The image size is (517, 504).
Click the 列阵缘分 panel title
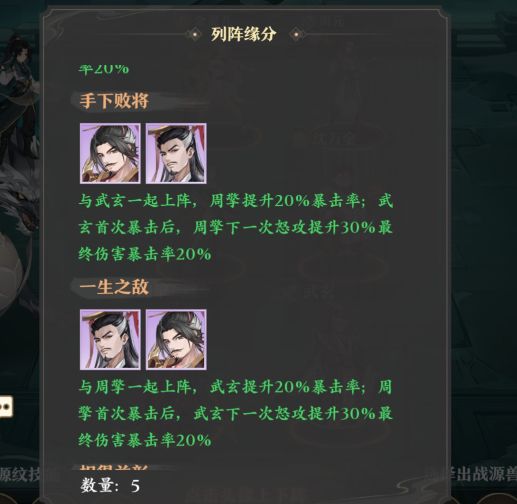[244, 34]
